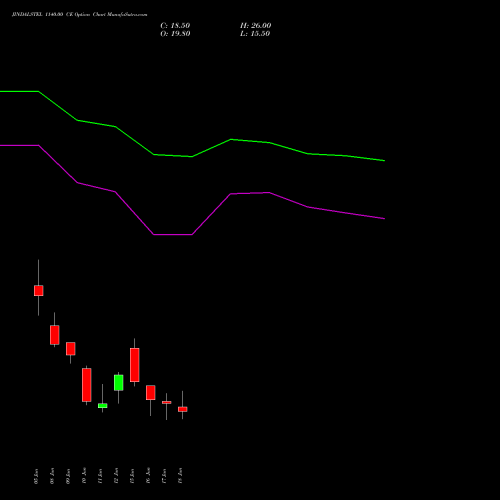Click the '17 Jun' date axis label

coord(164,476)
